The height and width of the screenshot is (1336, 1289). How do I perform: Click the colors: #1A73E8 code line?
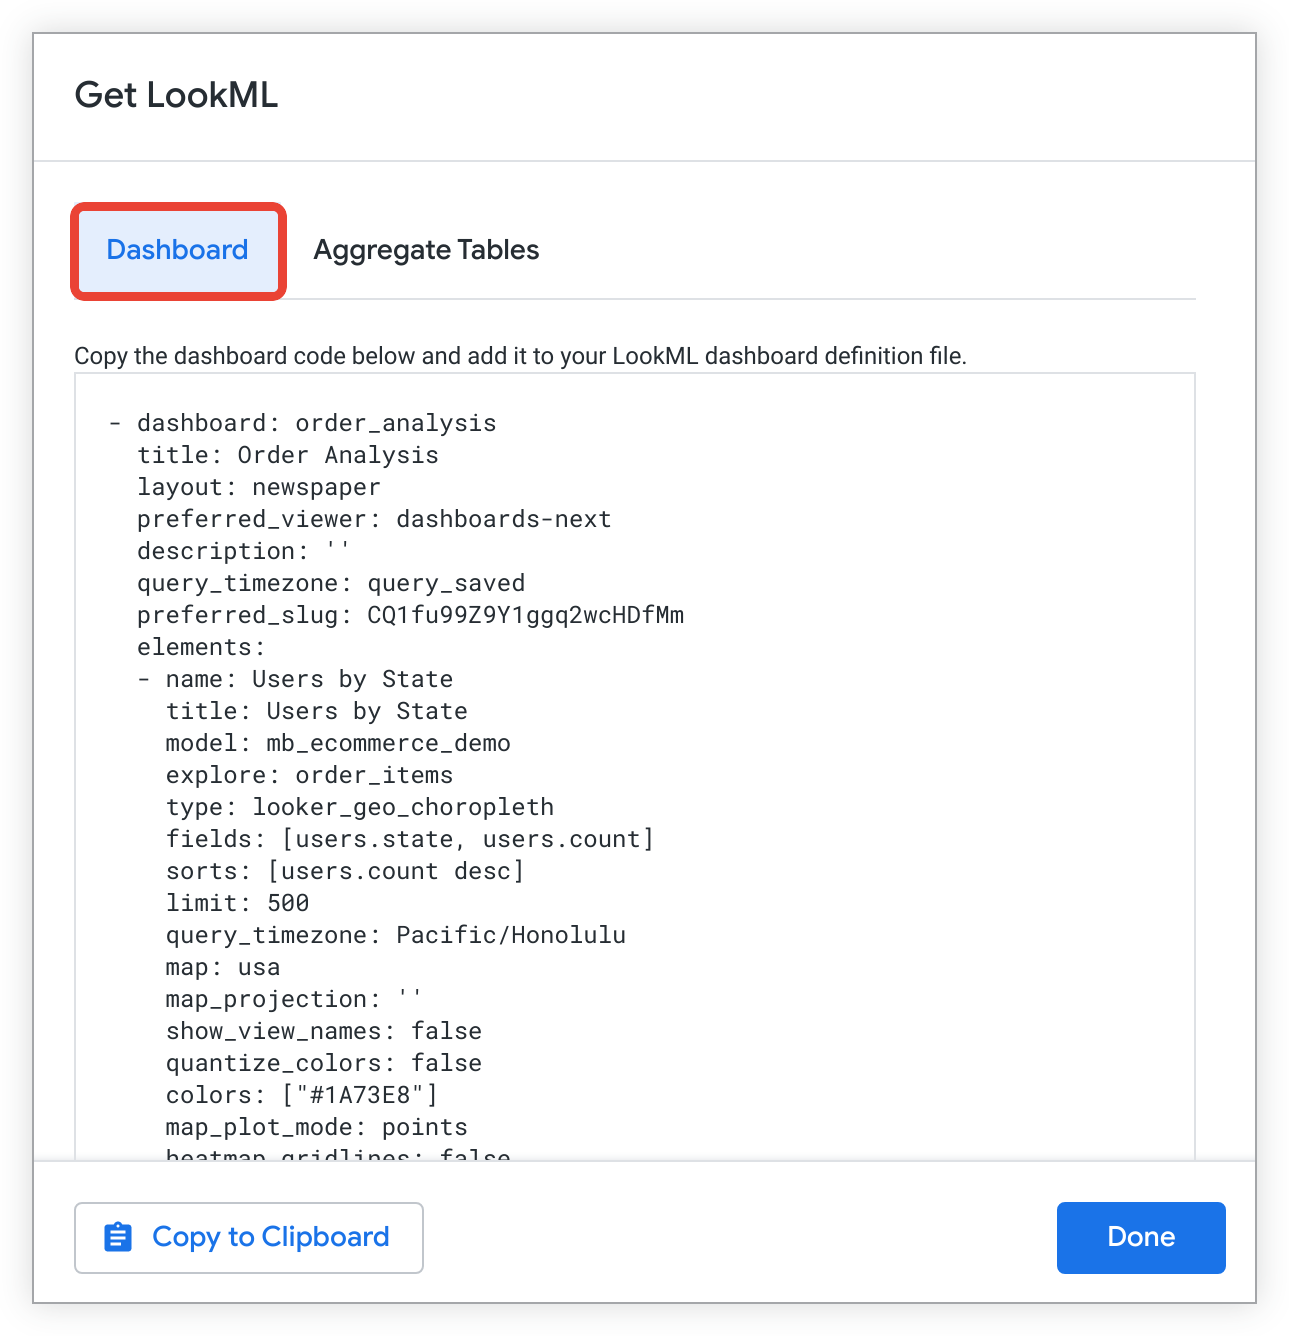[x=301, y=1095]
